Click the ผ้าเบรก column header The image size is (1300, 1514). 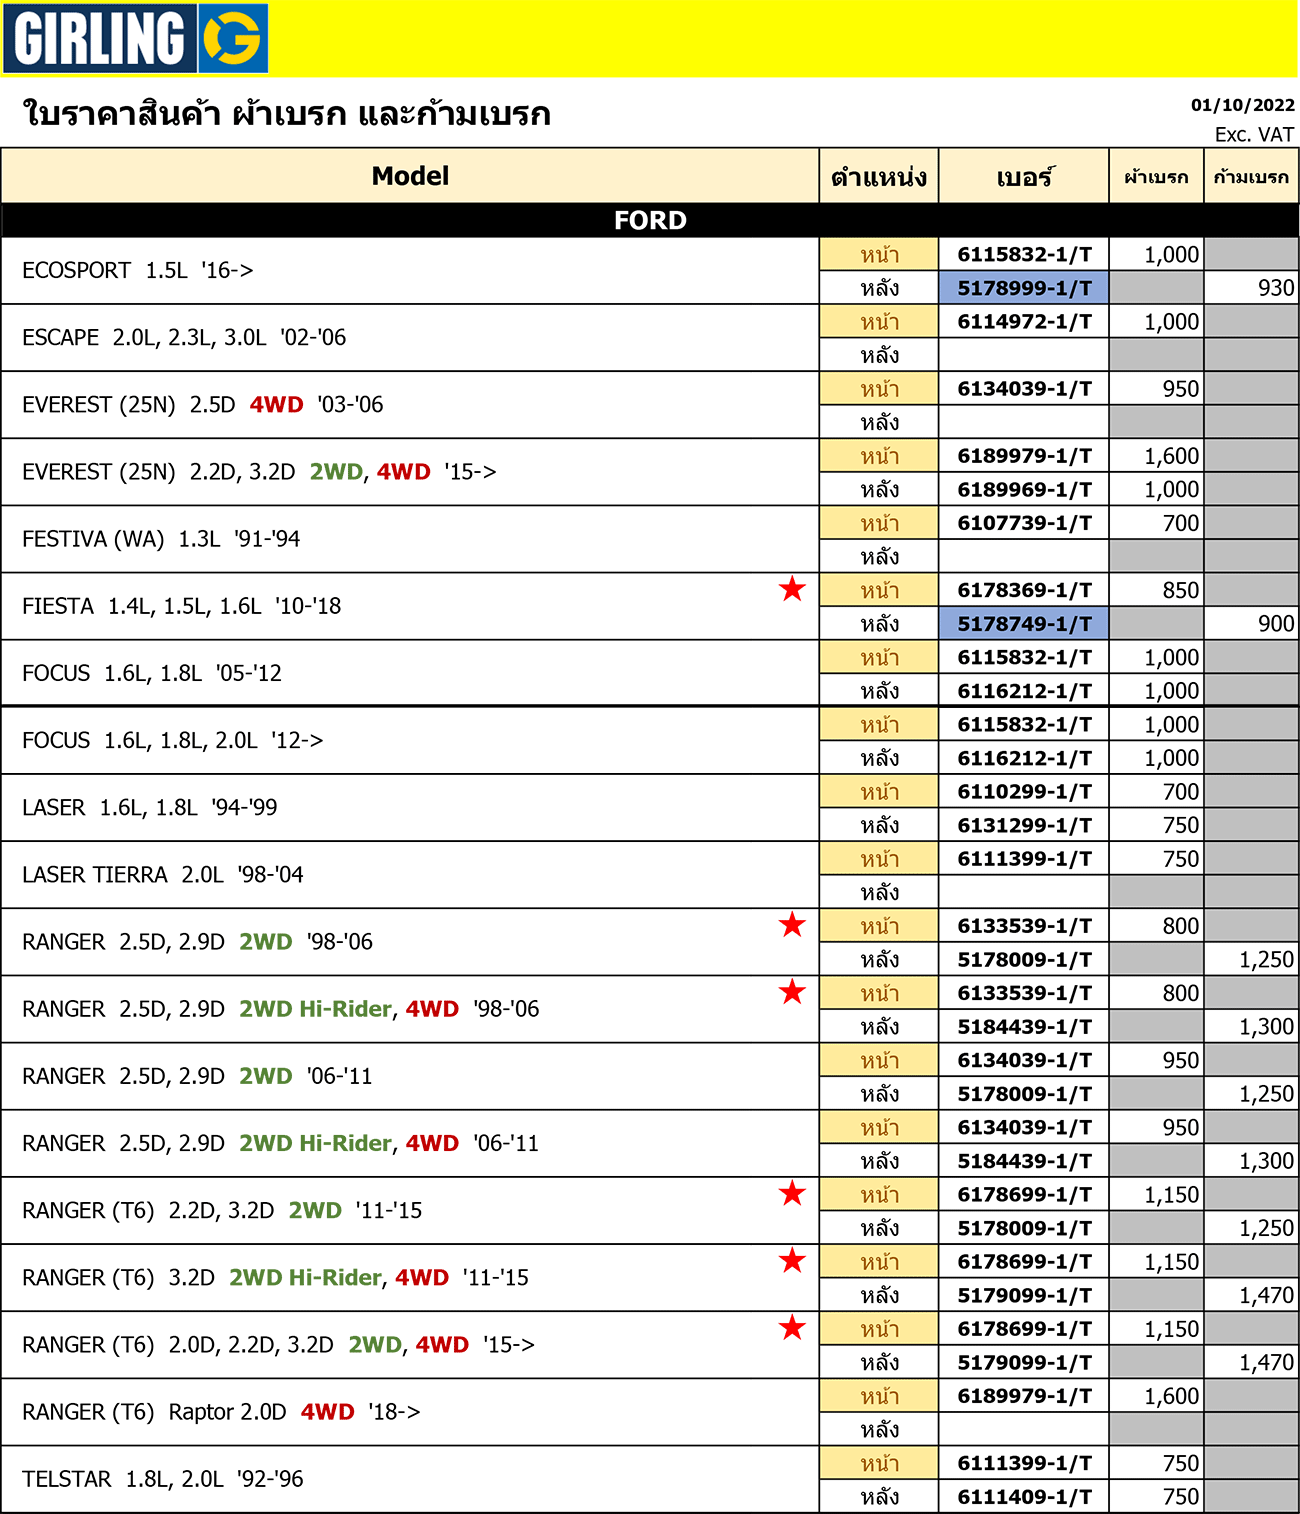(x=1156, y=176)
